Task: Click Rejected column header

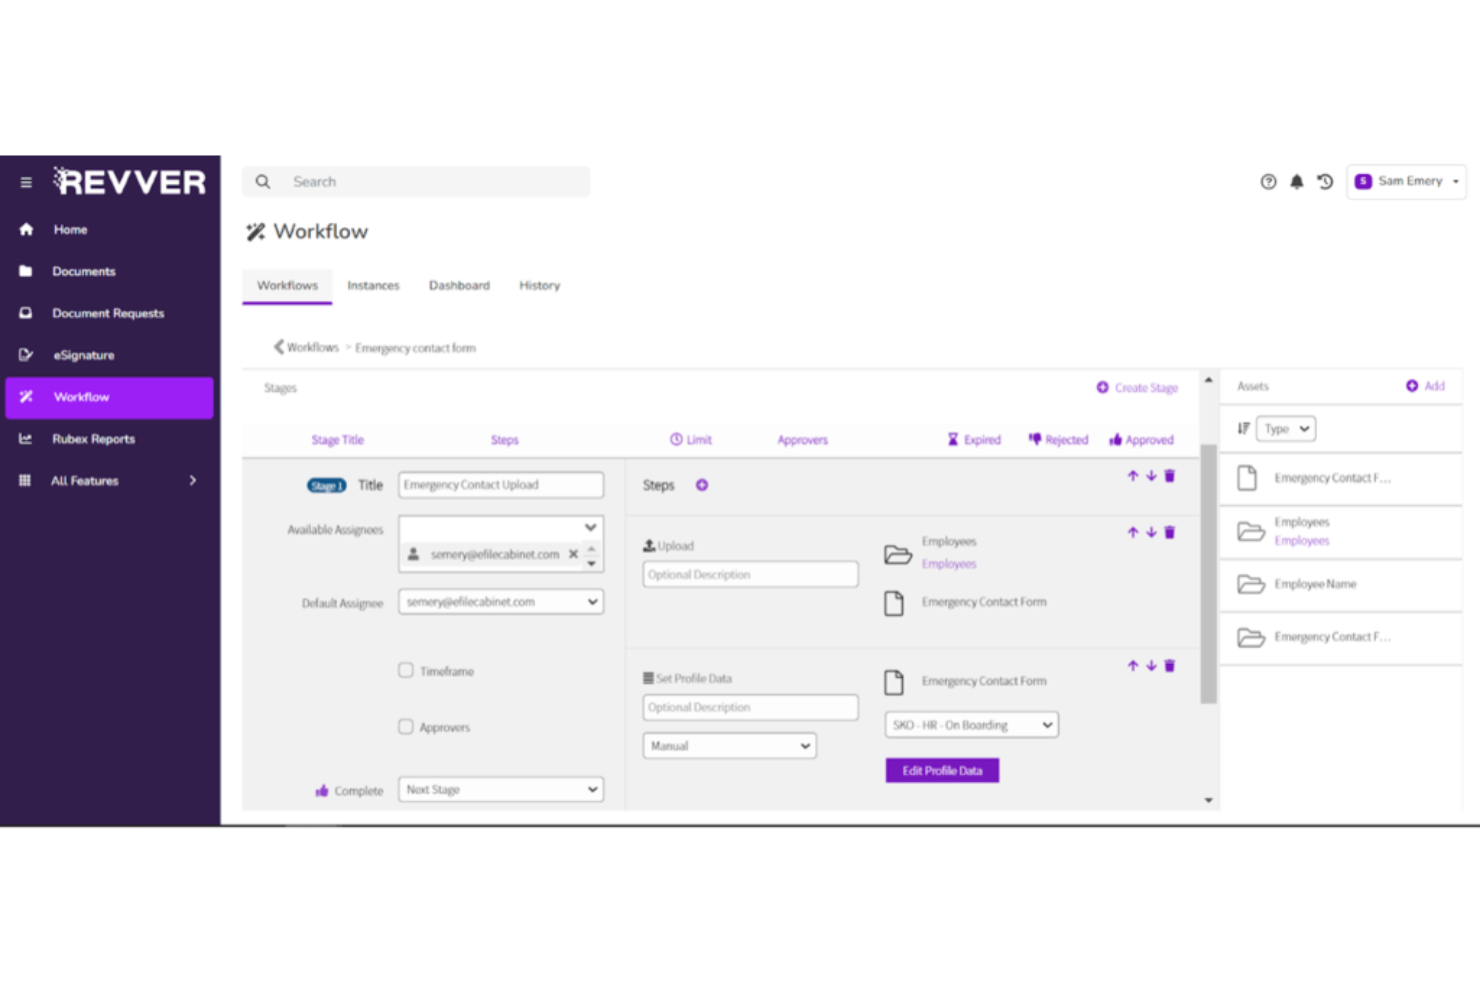Action: tap(1058, 440)
